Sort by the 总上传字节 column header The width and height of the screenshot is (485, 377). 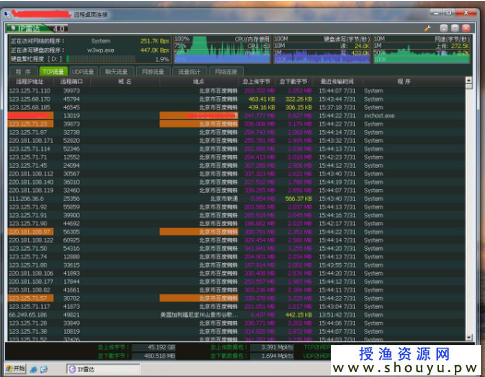257,81
